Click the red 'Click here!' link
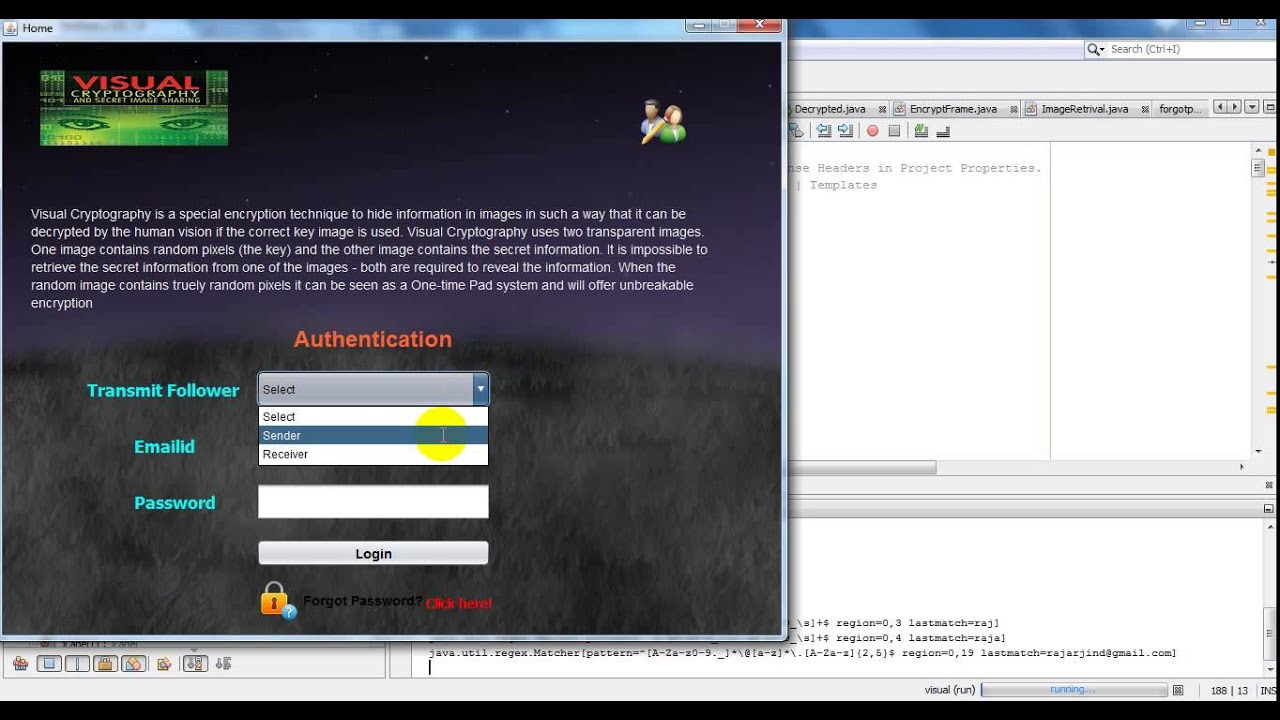 (458, 603)
